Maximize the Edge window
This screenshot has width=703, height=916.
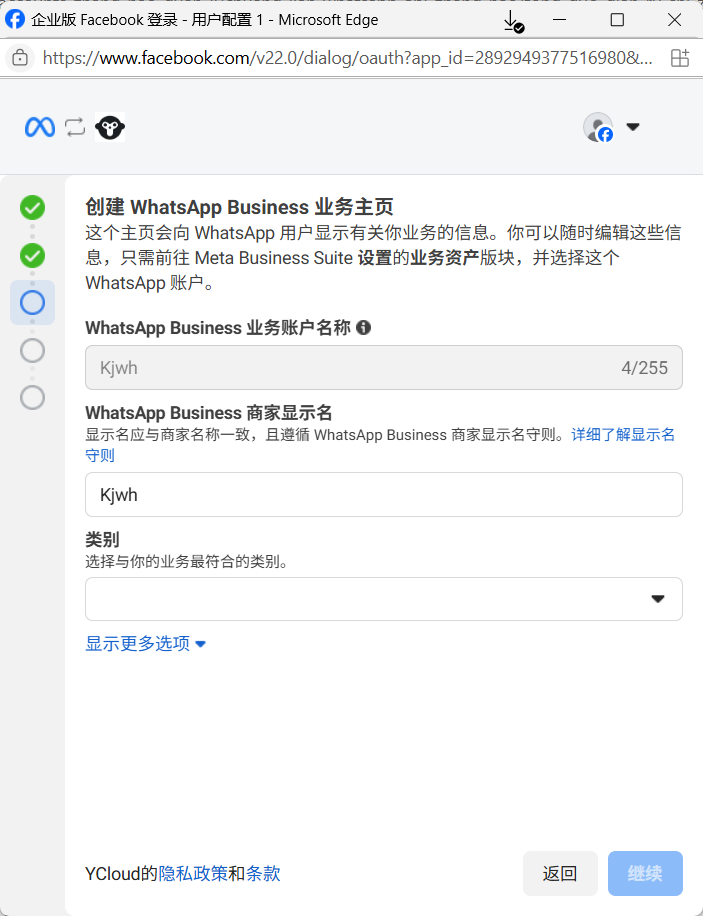[617, 19]
